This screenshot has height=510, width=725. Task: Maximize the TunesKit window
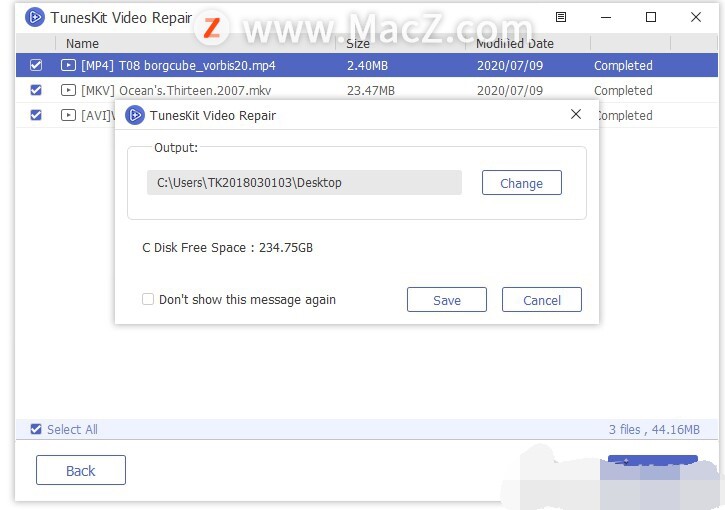pos(651,17)
